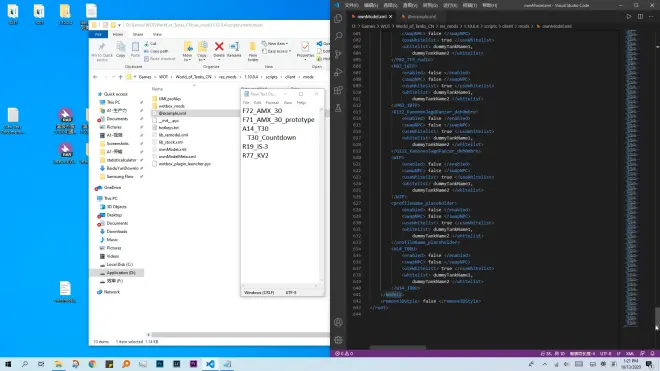The width and height of the screenshot is (660, 371).
Task: Click the T30_Countdown line in Notepad
Action: (x=271, y=138)
